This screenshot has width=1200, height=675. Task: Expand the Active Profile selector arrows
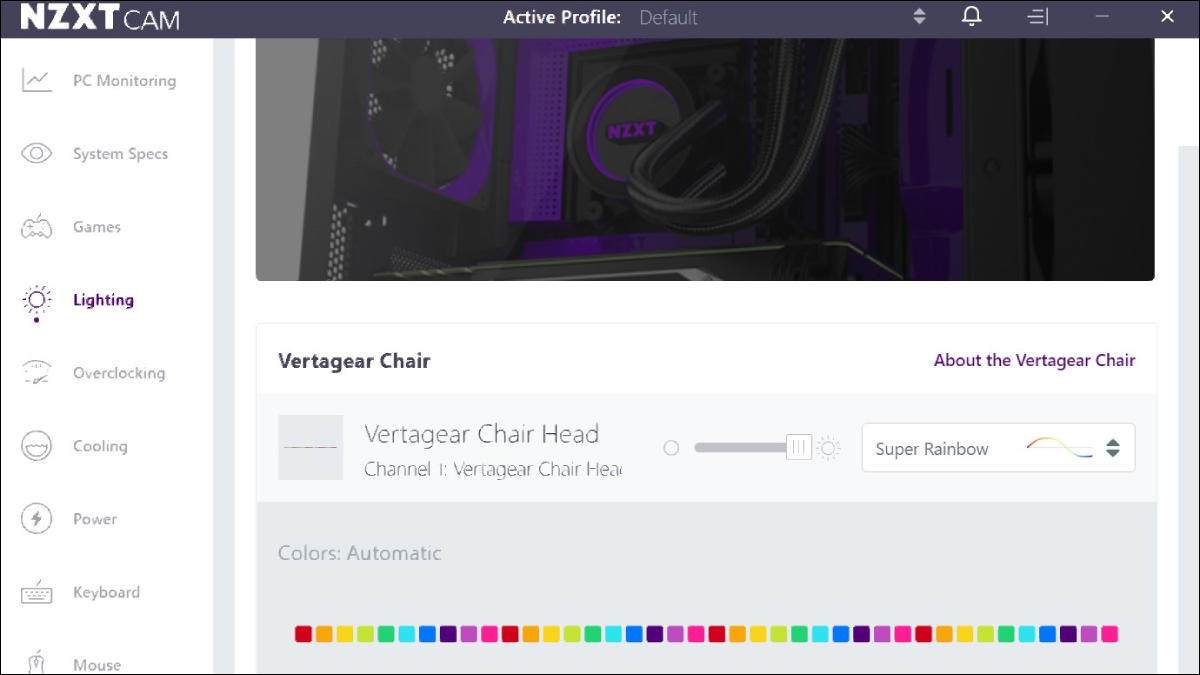pos(920,17)
